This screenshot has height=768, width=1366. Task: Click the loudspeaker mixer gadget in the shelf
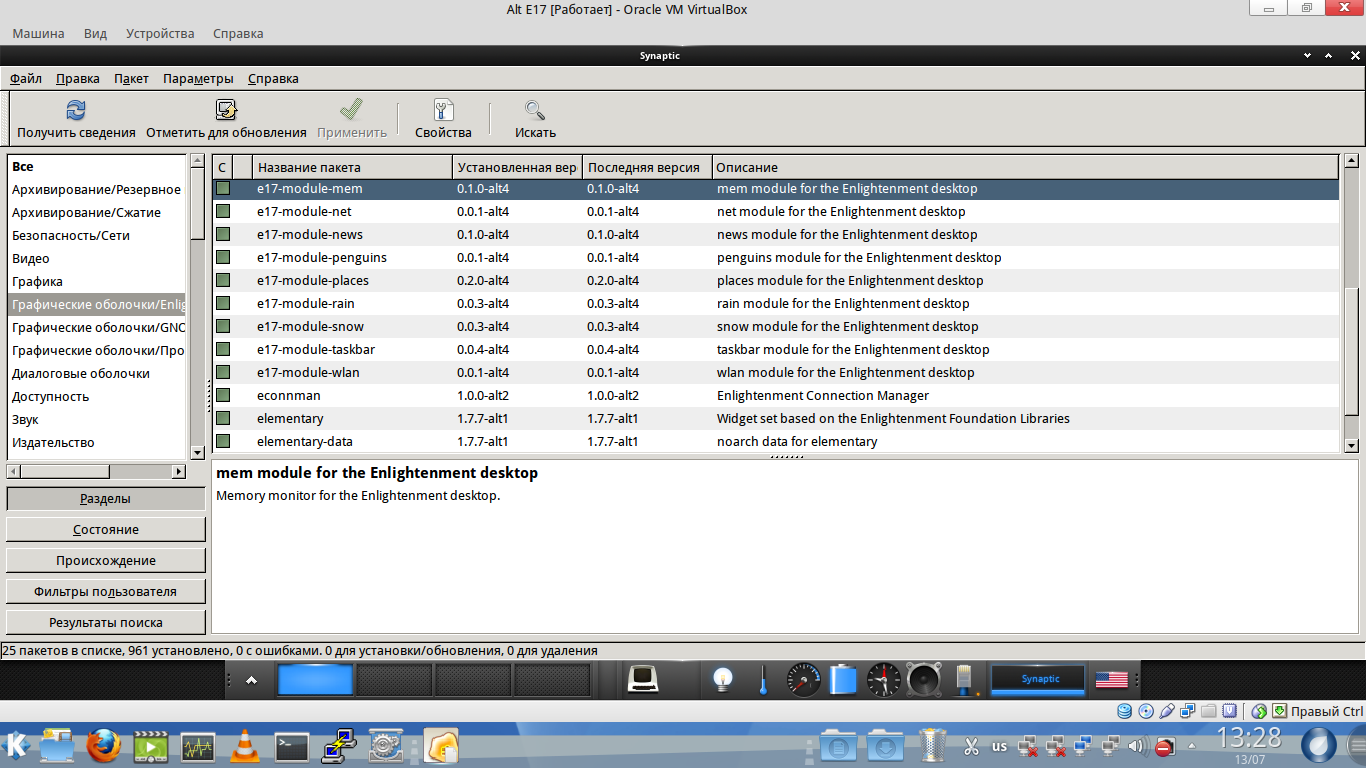pos(924,680)
